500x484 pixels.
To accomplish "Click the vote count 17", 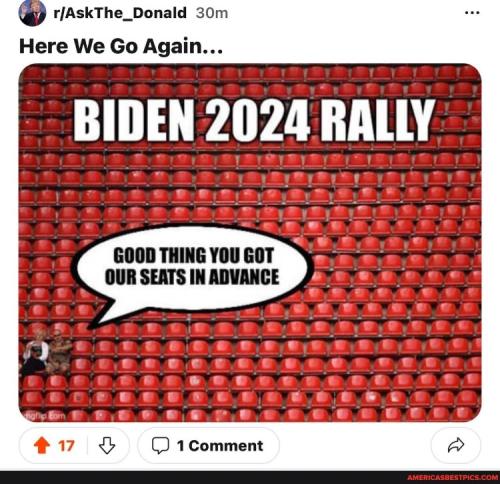I will click(x=66, y=446).
